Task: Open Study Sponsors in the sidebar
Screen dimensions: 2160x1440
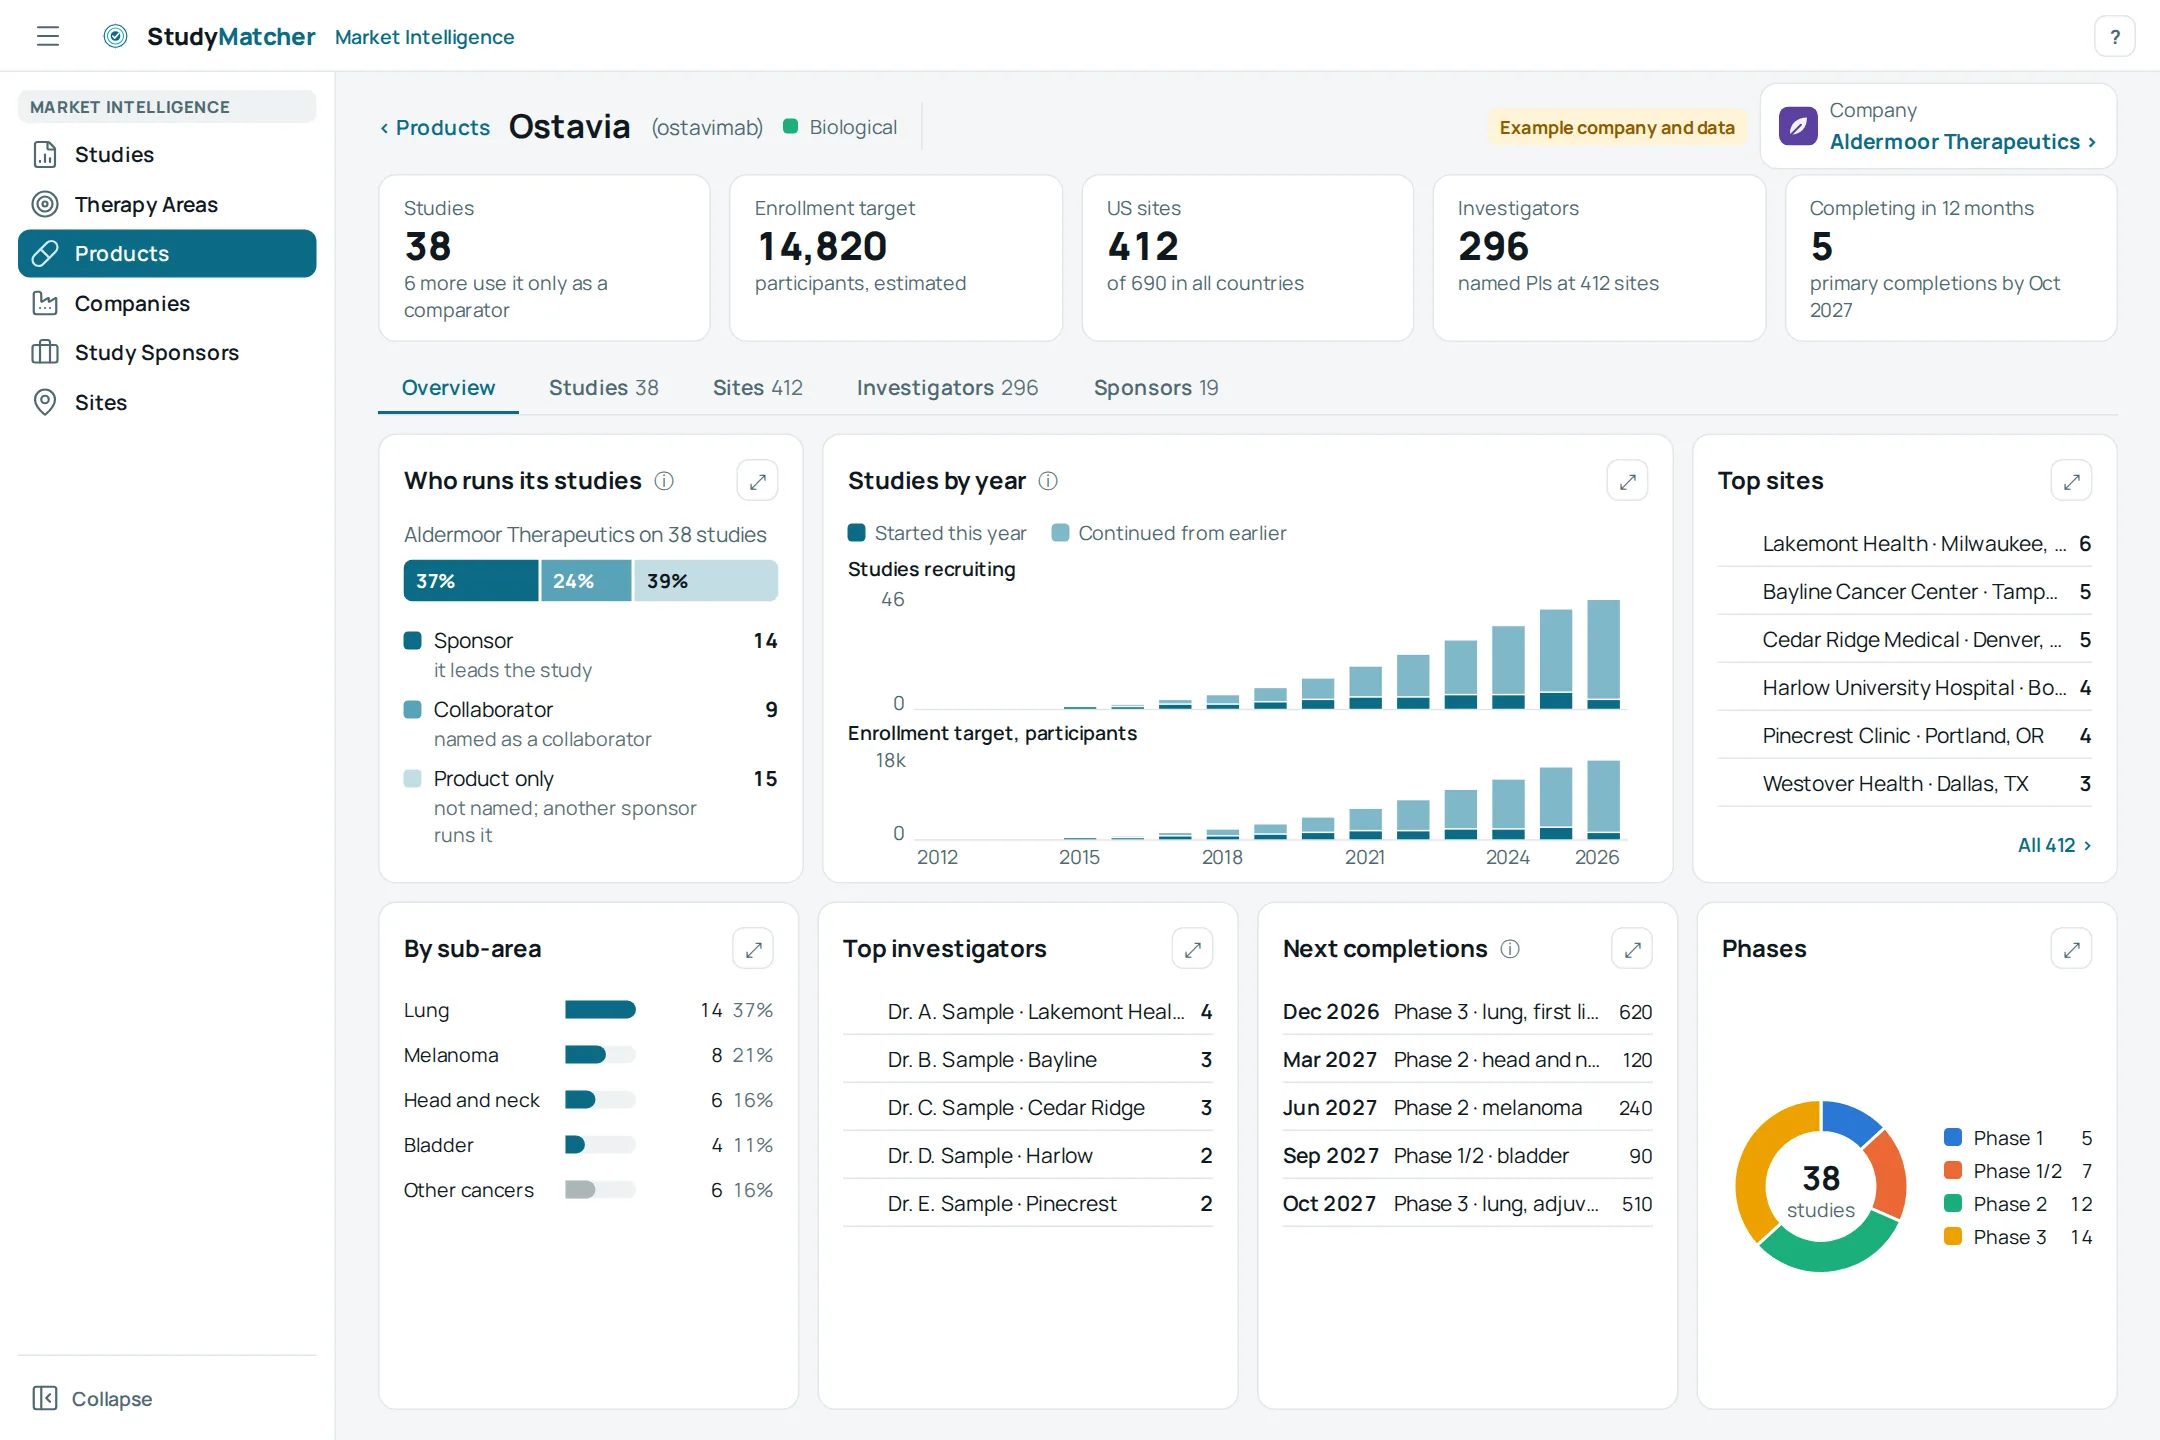Action: [x=167, y=352]
